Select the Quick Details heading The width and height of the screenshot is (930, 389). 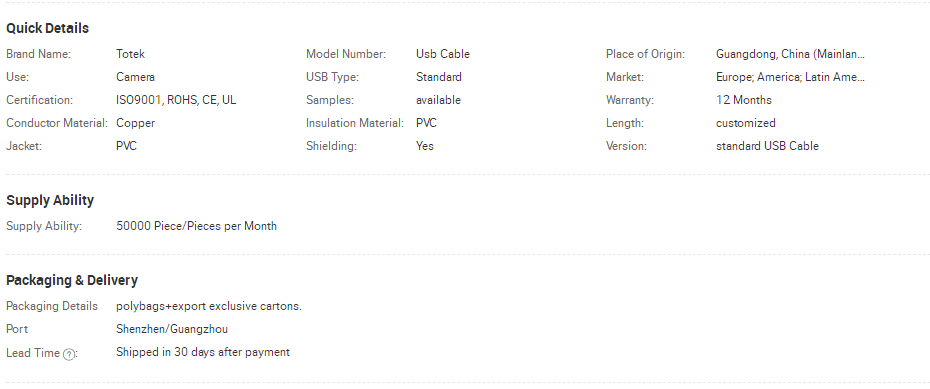[x=47, y=28]
